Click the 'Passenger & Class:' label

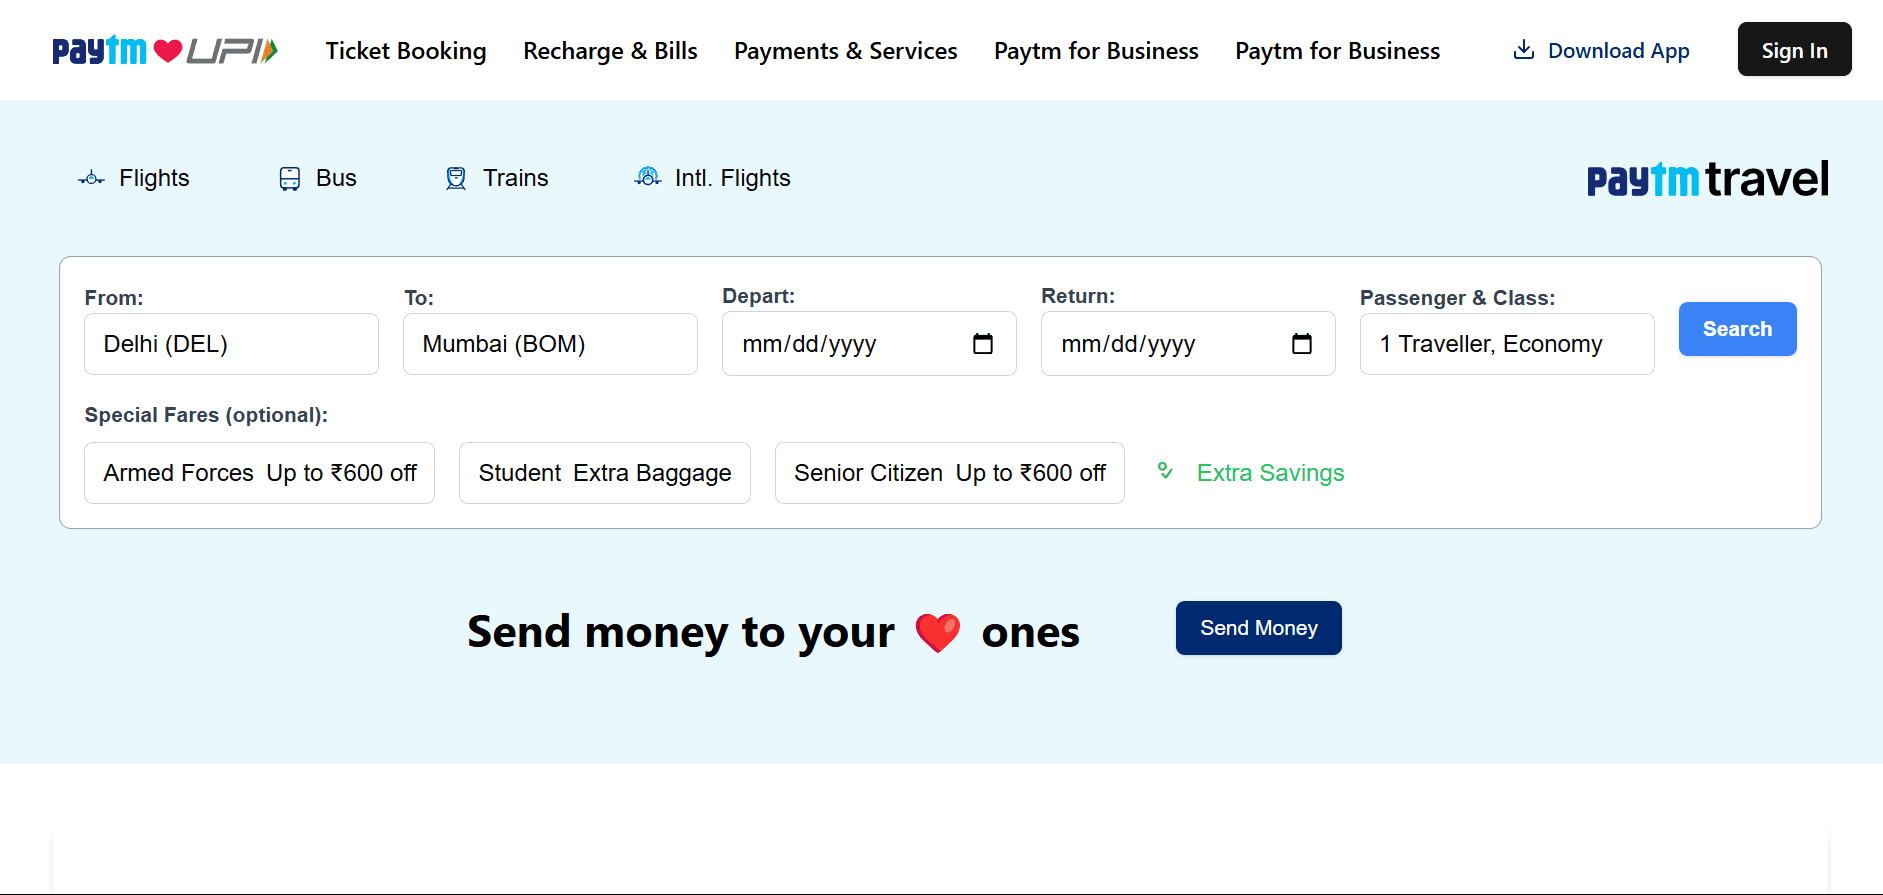[x=1458, y=298]
